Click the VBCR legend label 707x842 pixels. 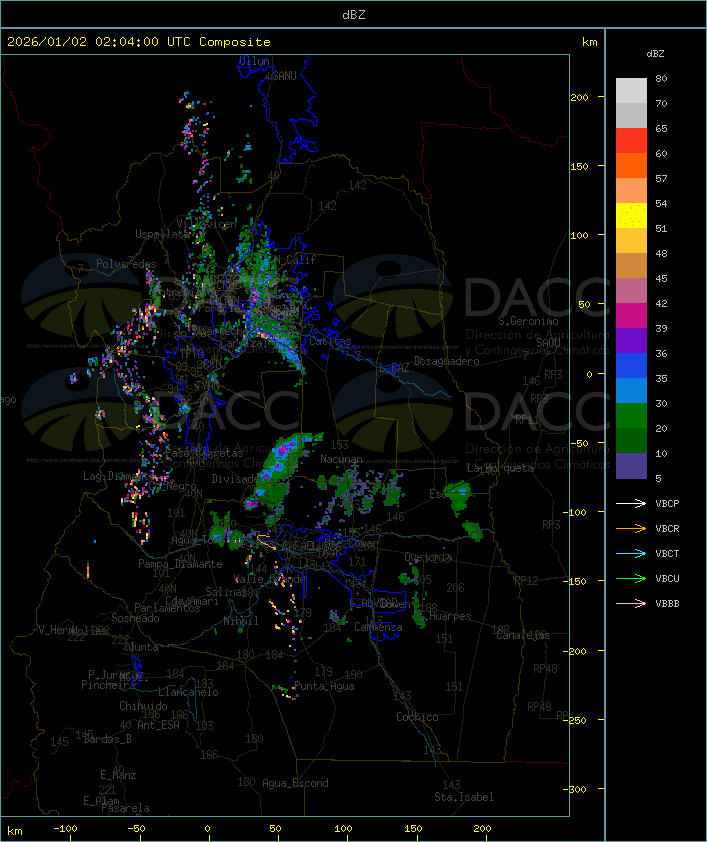(x=667, y=528)
